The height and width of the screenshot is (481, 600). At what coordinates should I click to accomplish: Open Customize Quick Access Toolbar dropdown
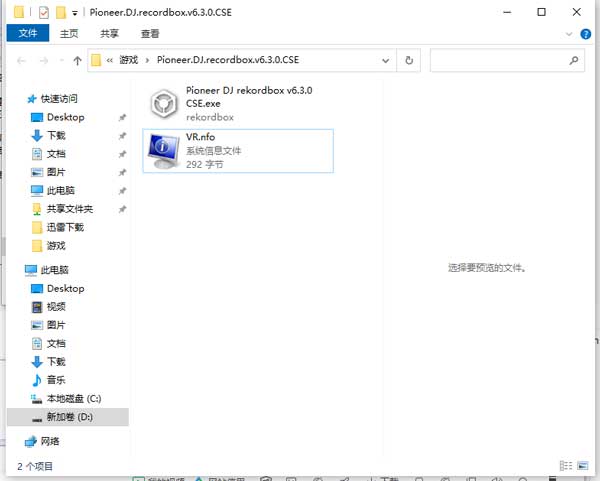coord(75,13)
